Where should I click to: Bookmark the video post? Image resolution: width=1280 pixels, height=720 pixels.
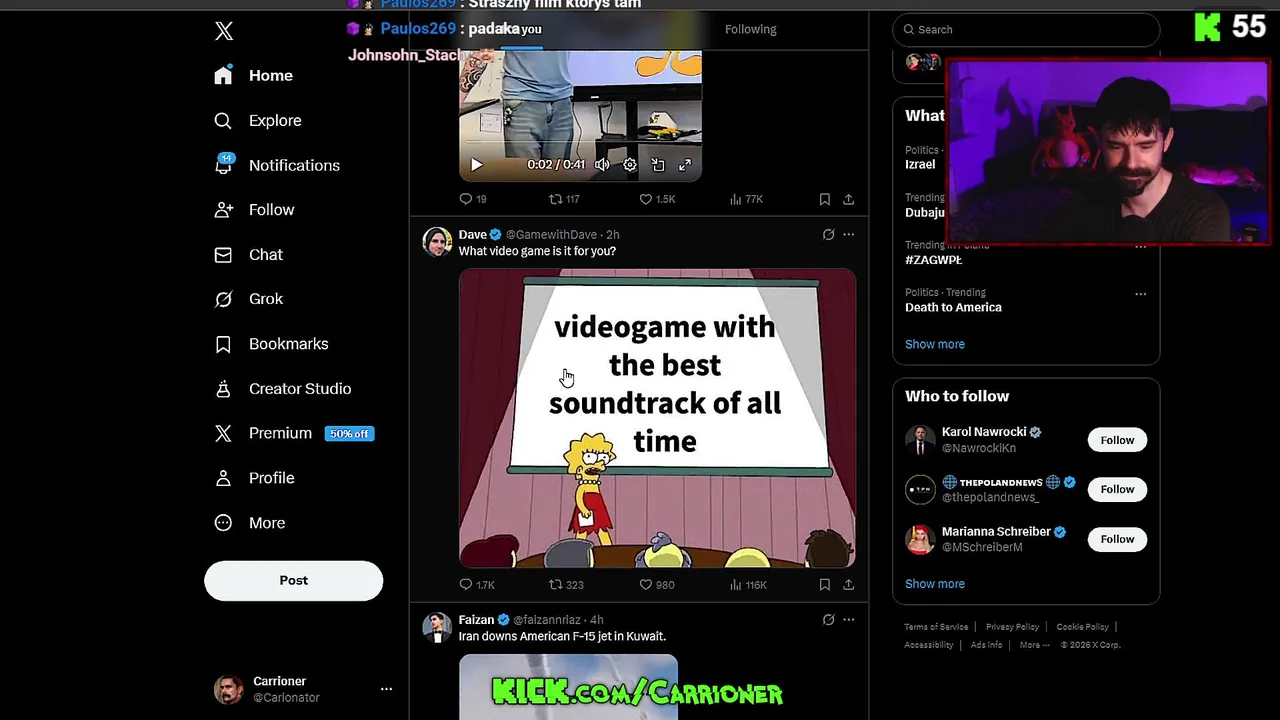pos(825,199)
